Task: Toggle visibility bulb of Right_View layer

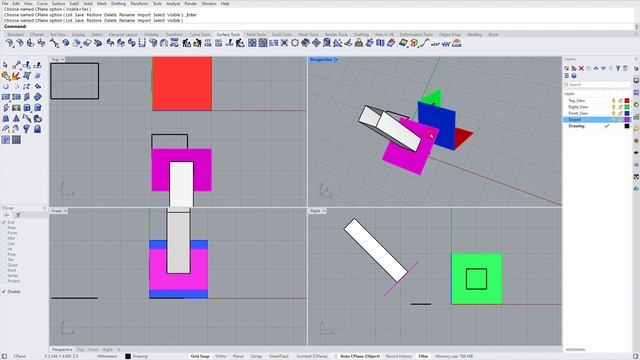Action: (613, 107)
